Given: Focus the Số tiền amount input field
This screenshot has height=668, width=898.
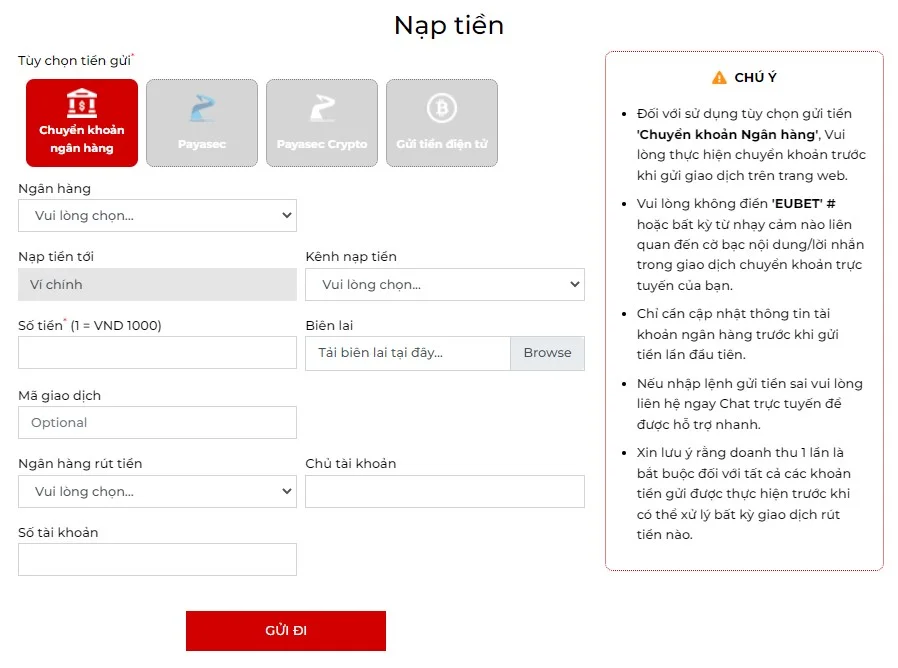Looking at the screenshot, I should 157,353.
